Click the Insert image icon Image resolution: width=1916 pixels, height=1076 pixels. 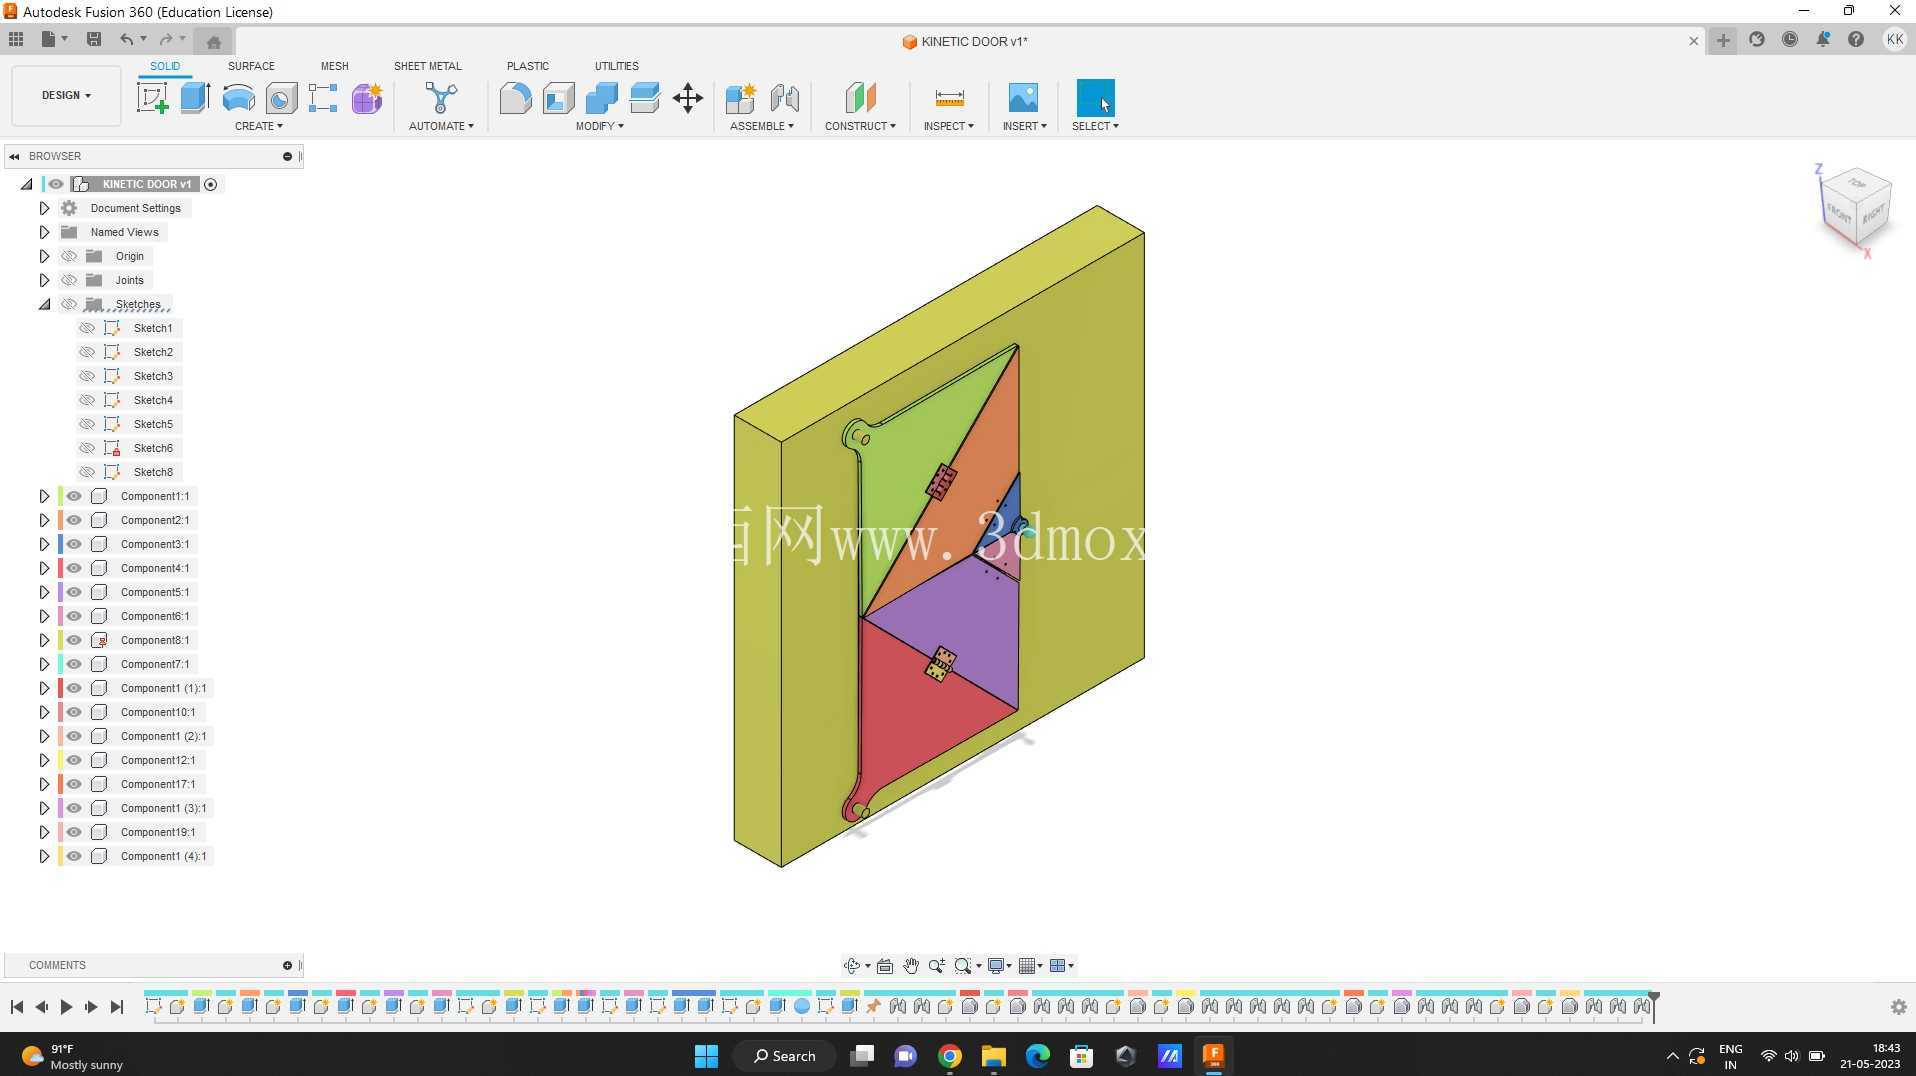[1023, 98]
